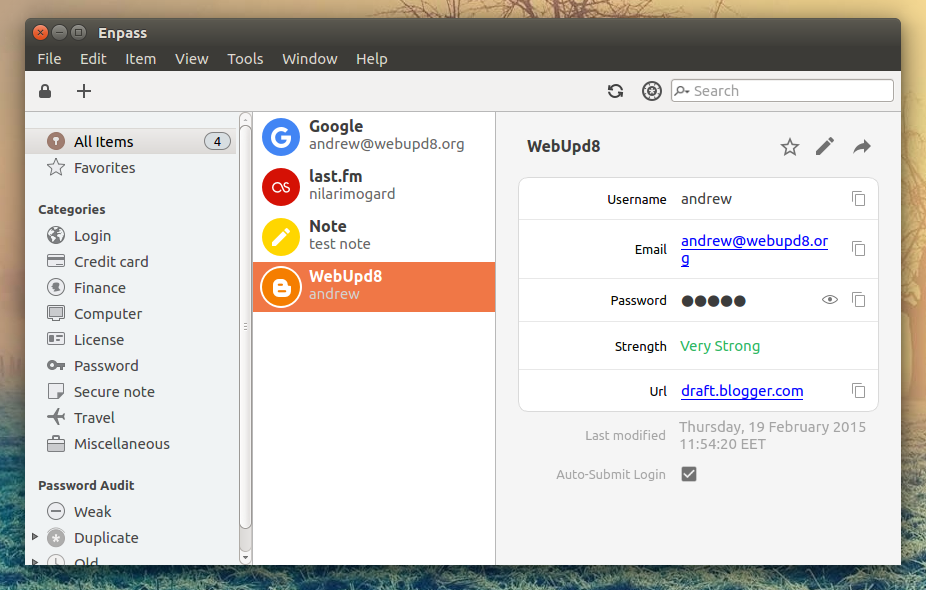926x590 pixels.
Task: Click the sync icon in toolbar
Action: (x=615, y=91)
